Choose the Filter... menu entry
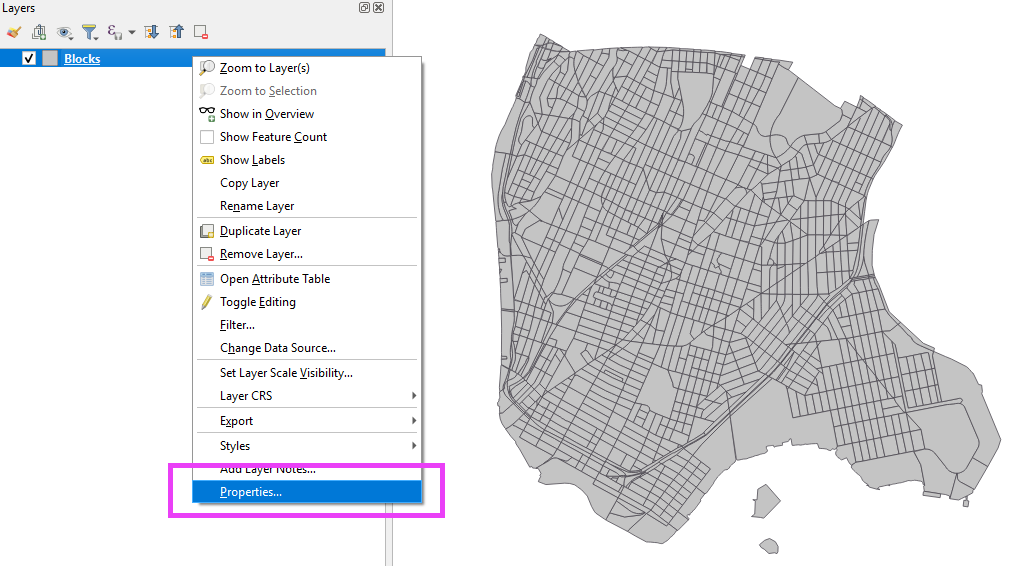The width and height of the screenshot is (1026, 566). pyautogui.click(x=306, y=325)
